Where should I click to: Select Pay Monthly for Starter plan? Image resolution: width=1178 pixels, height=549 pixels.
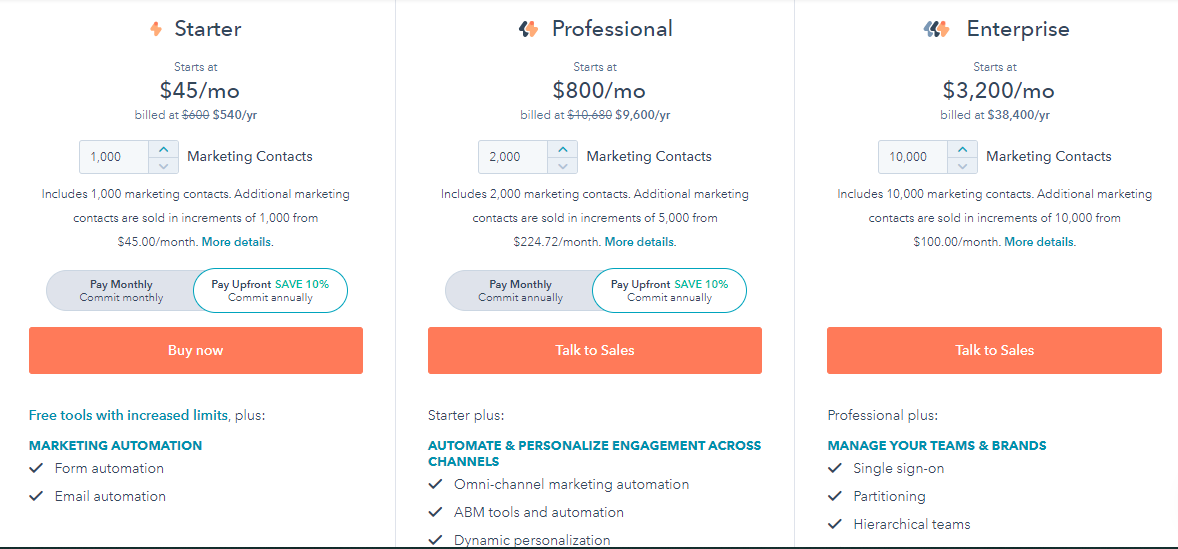pos(121,291)
